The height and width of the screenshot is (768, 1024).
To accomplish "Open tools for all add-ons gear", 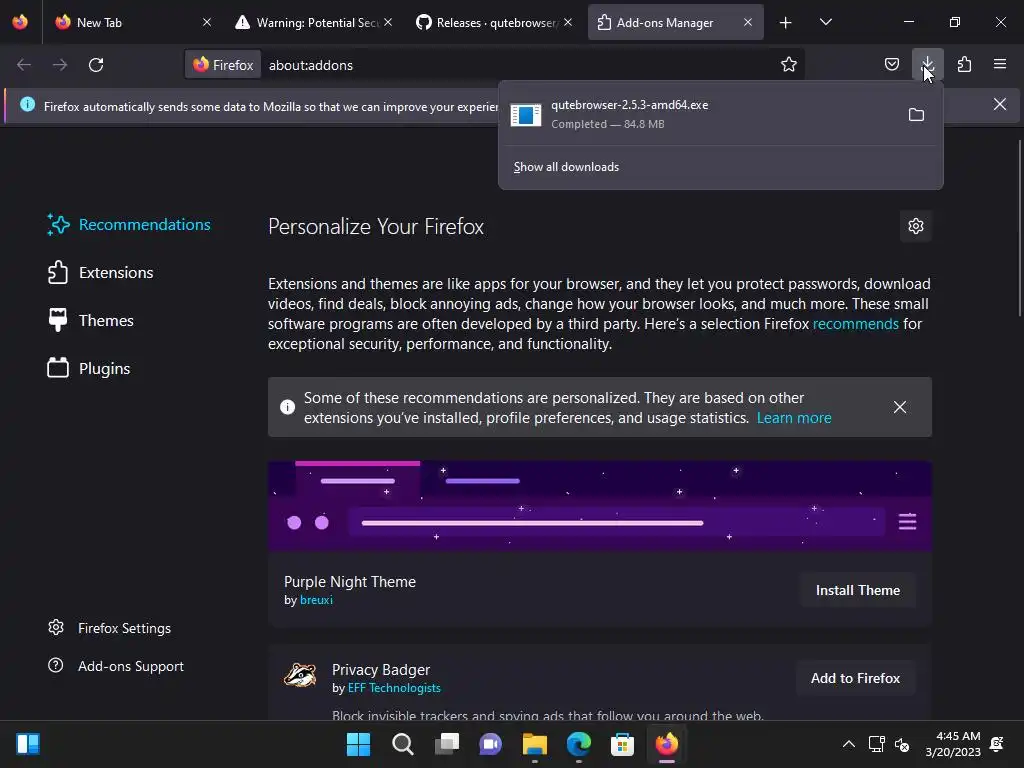I will 916,226.
